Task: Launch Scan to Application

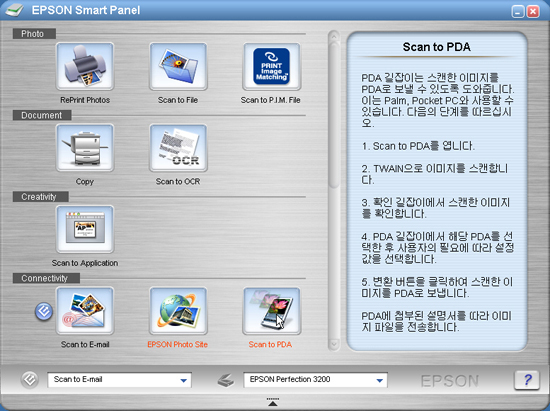Action: click(85, 229)
